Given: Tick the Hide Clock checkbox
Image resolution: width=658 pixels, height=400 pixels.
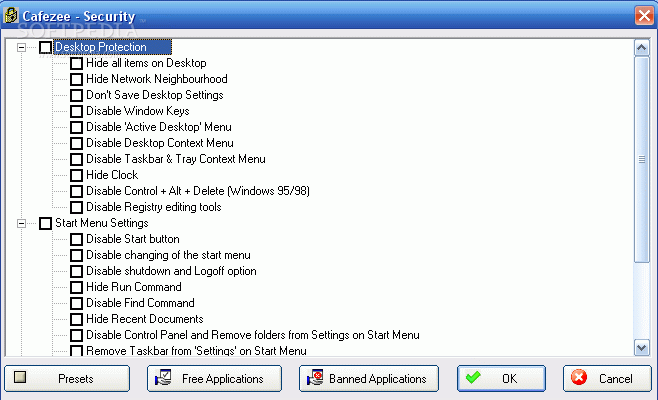Looking at the screenshot, I should (76, 175).
